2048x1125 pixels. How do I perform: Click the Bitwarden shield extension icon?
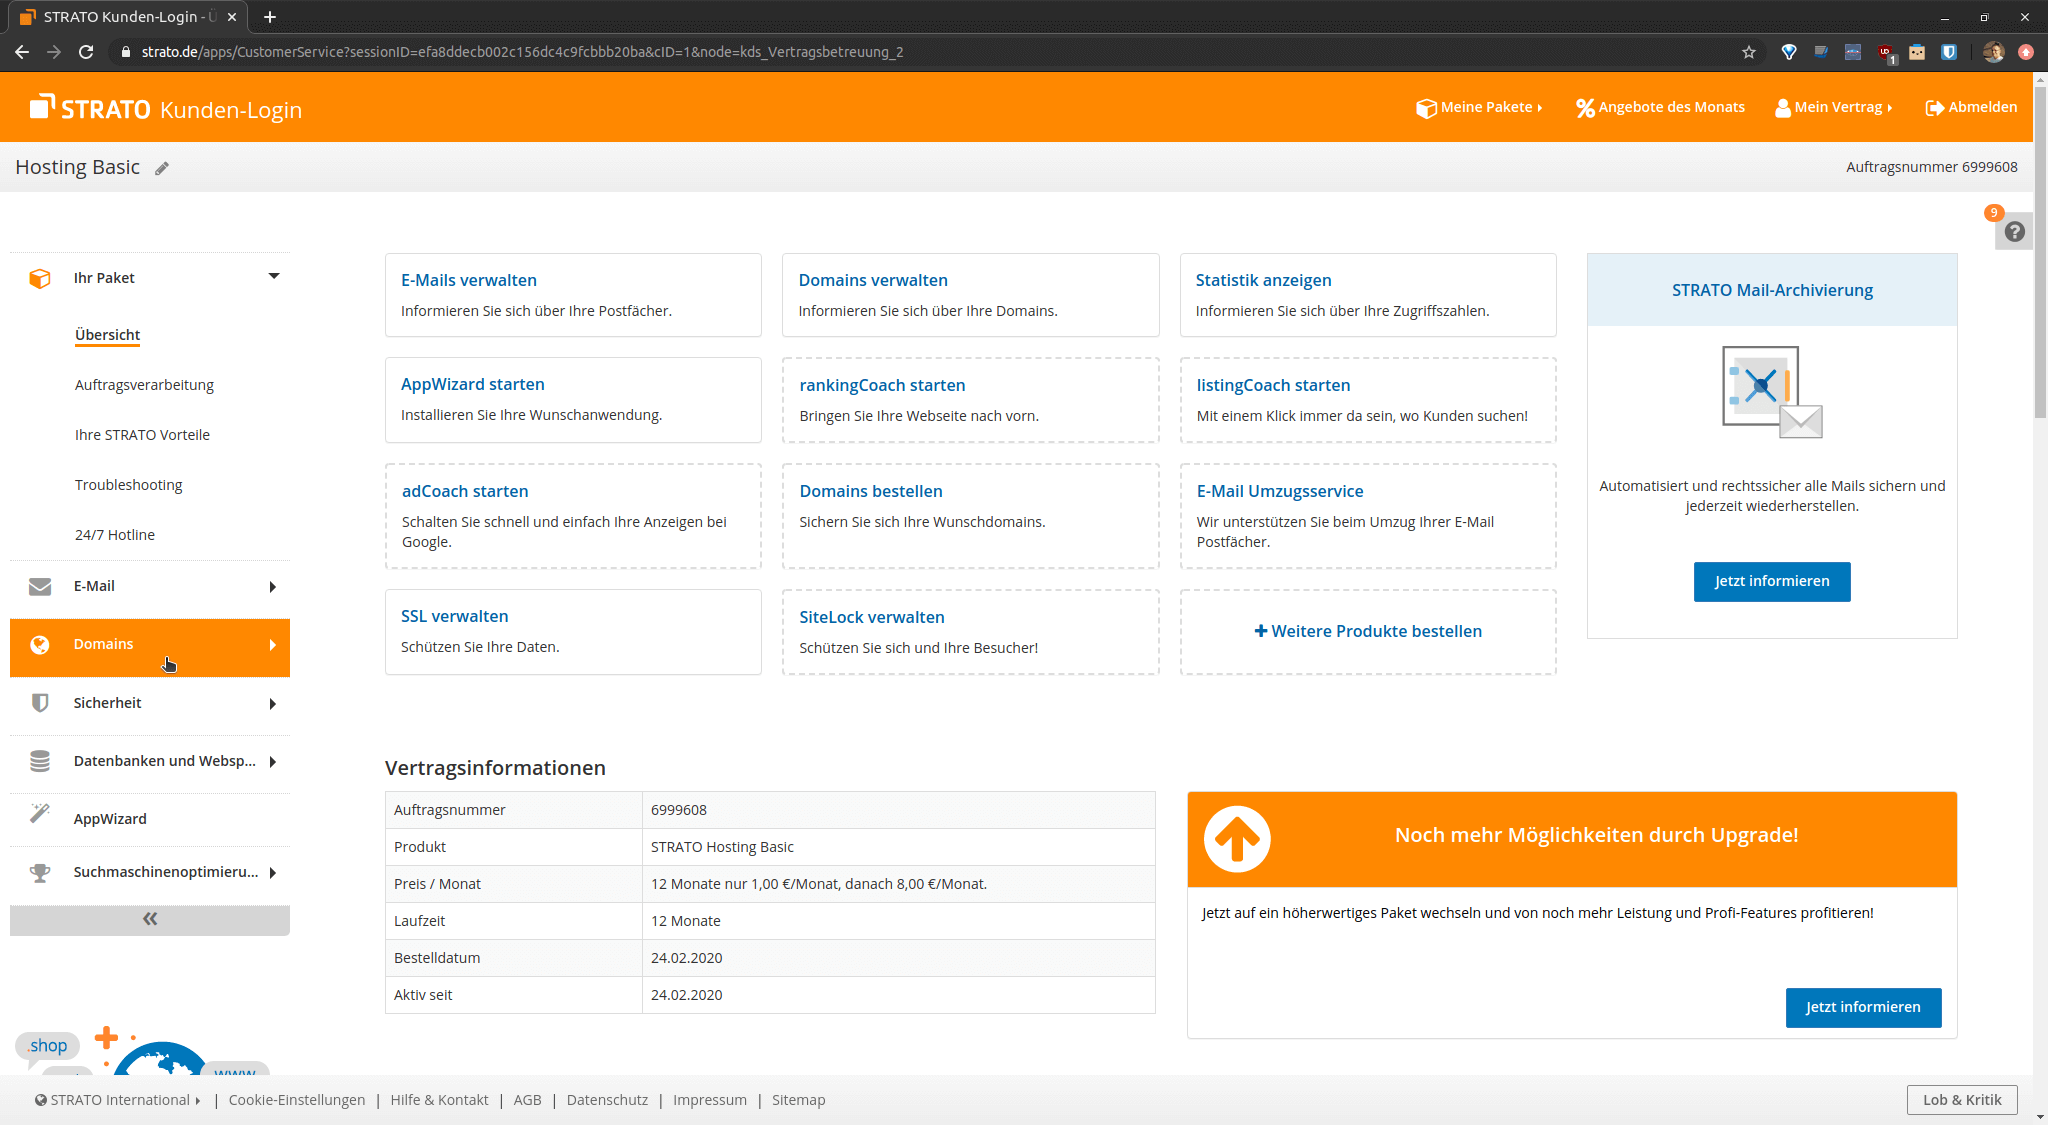[1949, 52]
